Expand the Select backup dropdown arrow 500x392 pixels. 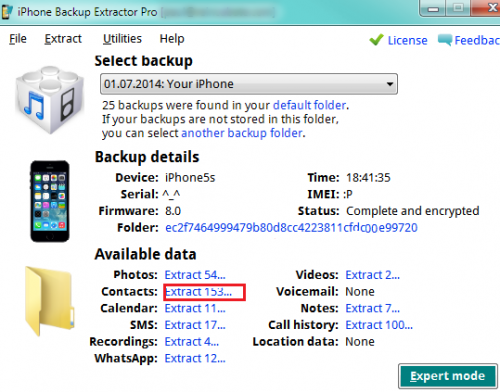point(390,84)
